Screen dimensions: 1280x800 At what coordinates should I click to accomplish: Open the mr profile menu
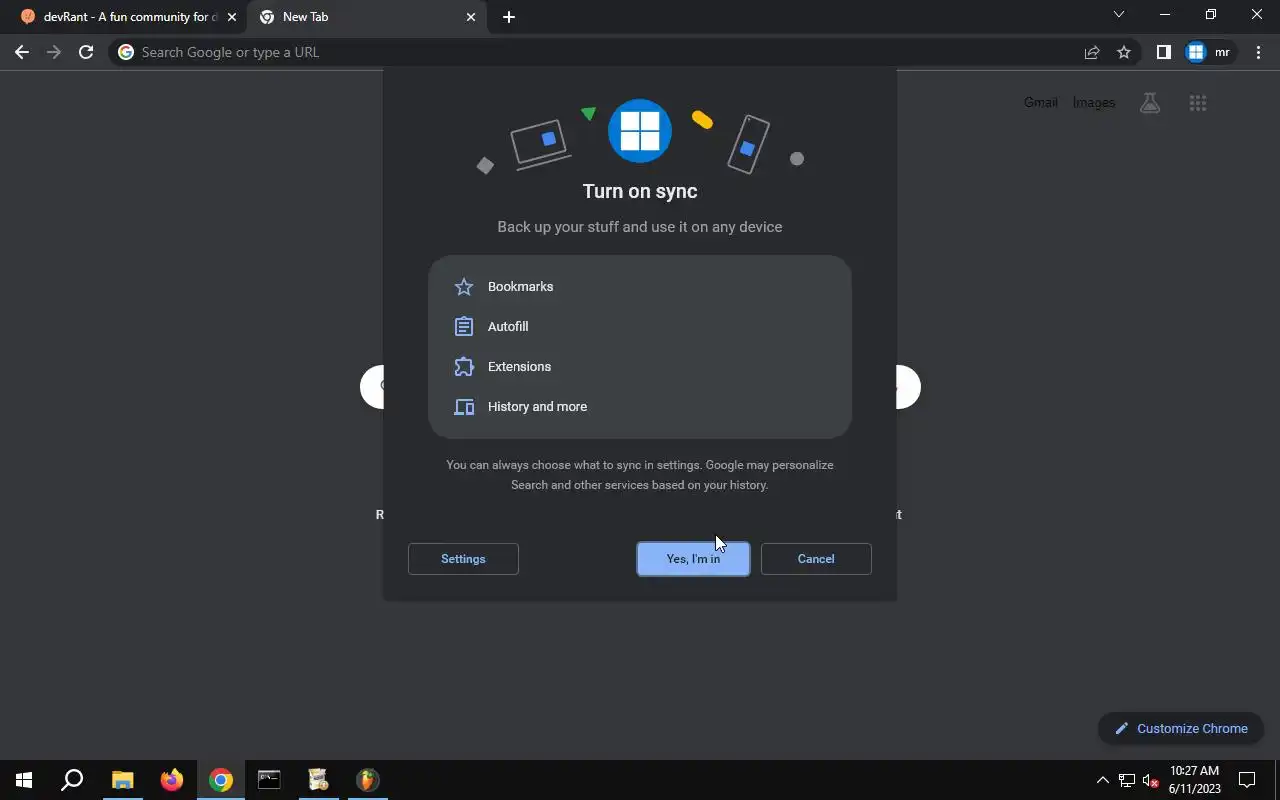(1210, 52)
